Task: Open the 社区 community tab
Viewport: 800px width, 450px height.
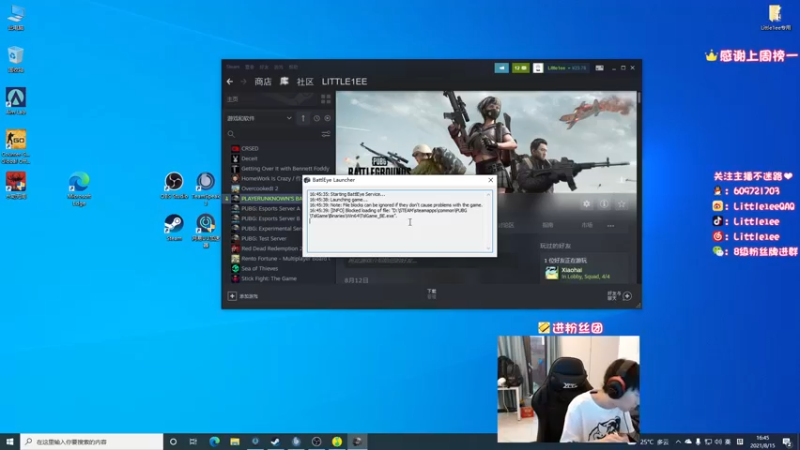Action: pyautogui.click(x=305, y=82)
